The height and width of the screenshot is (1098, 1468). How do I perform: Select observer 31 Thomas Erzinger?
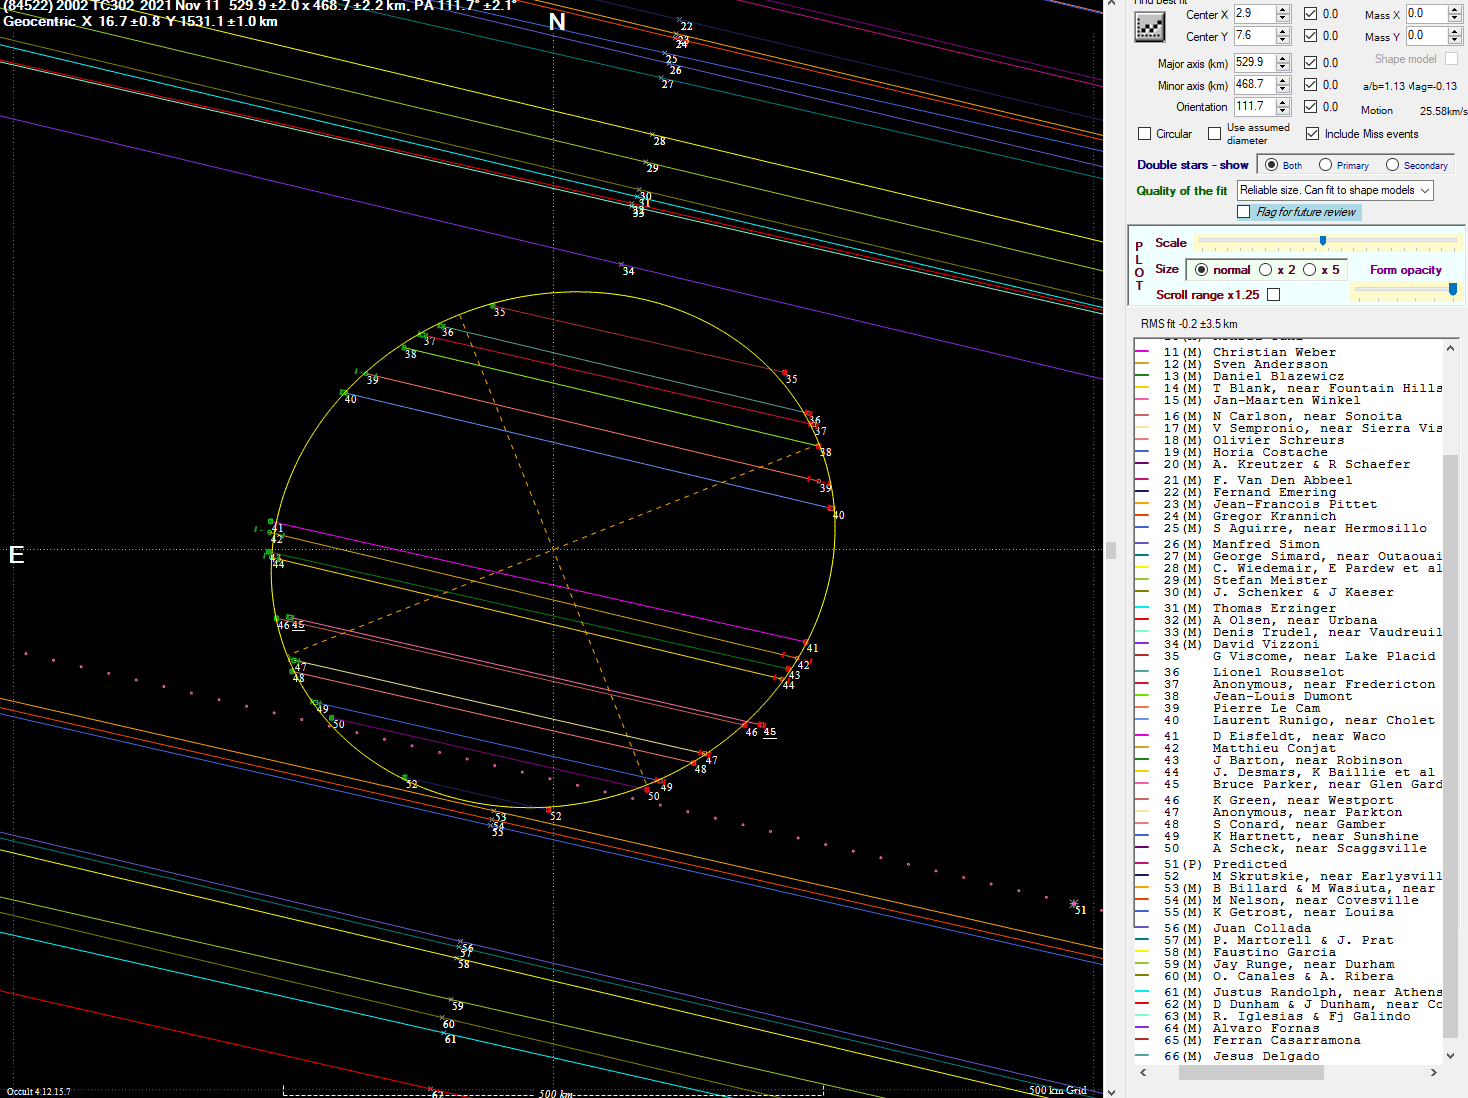[x=1288, y=608]
